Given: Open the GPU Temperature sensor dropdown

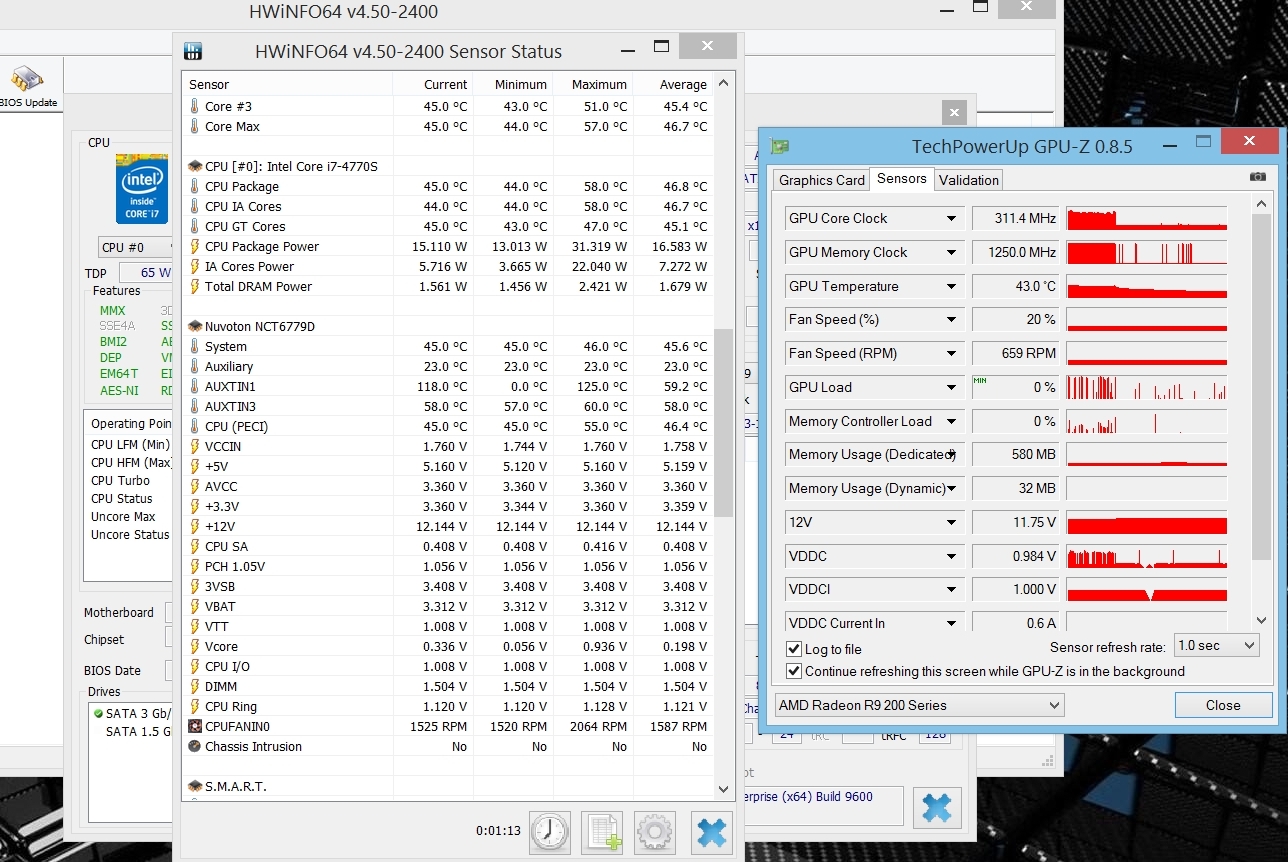Looking at the screenshot, I should [952, 286].
